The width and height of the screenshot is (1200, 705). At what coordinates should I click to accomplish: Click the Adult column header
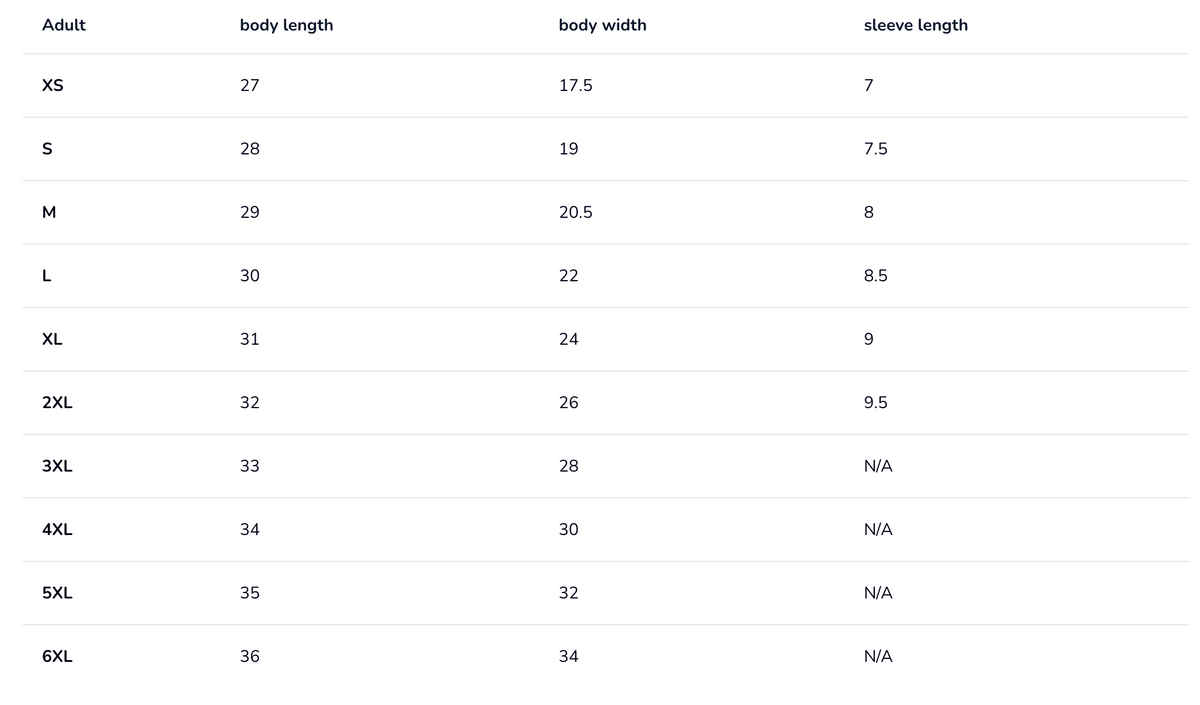click(x=64, y=25)
